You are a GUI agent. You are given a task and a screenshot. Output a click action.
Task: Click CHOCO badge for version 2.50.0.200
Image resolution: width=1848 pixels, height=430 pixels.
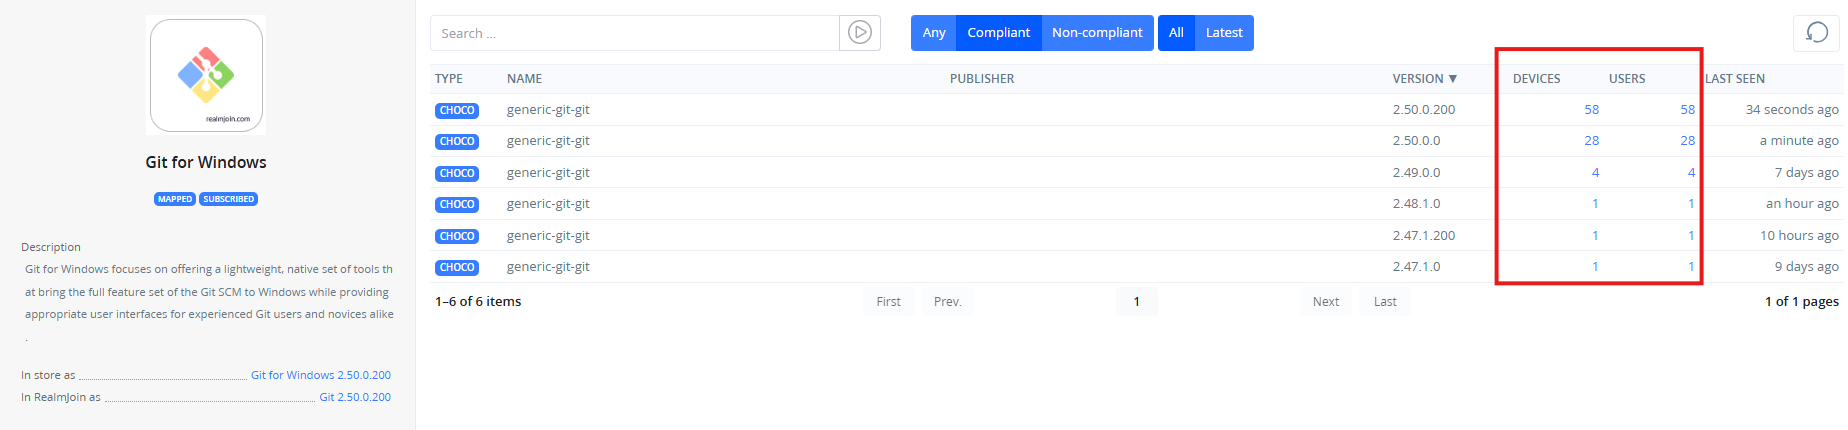pyautogui.click(x=457, y=110)
